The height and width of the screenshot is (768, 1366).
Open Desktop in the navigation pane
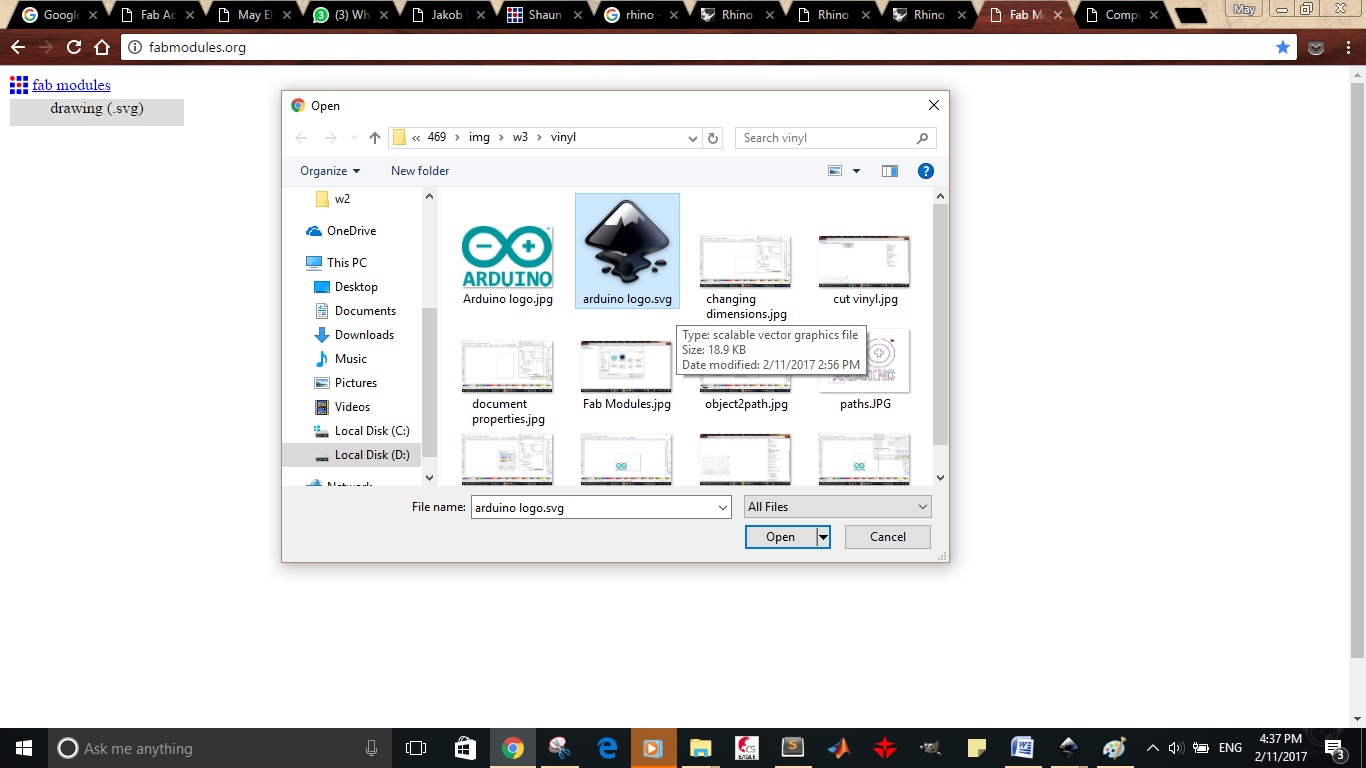point(346,287)
